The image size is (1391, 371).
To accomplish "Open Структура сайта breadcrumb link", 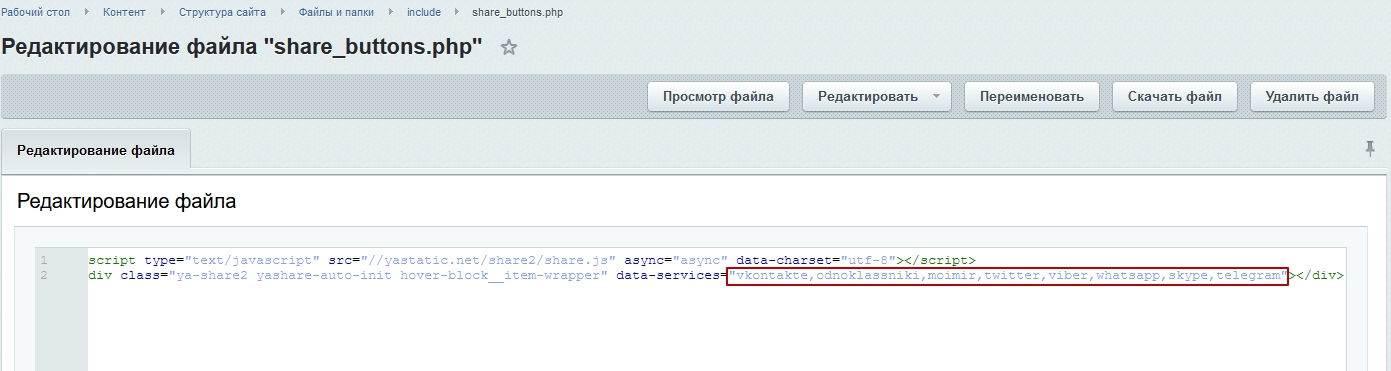I will [222, 12].
